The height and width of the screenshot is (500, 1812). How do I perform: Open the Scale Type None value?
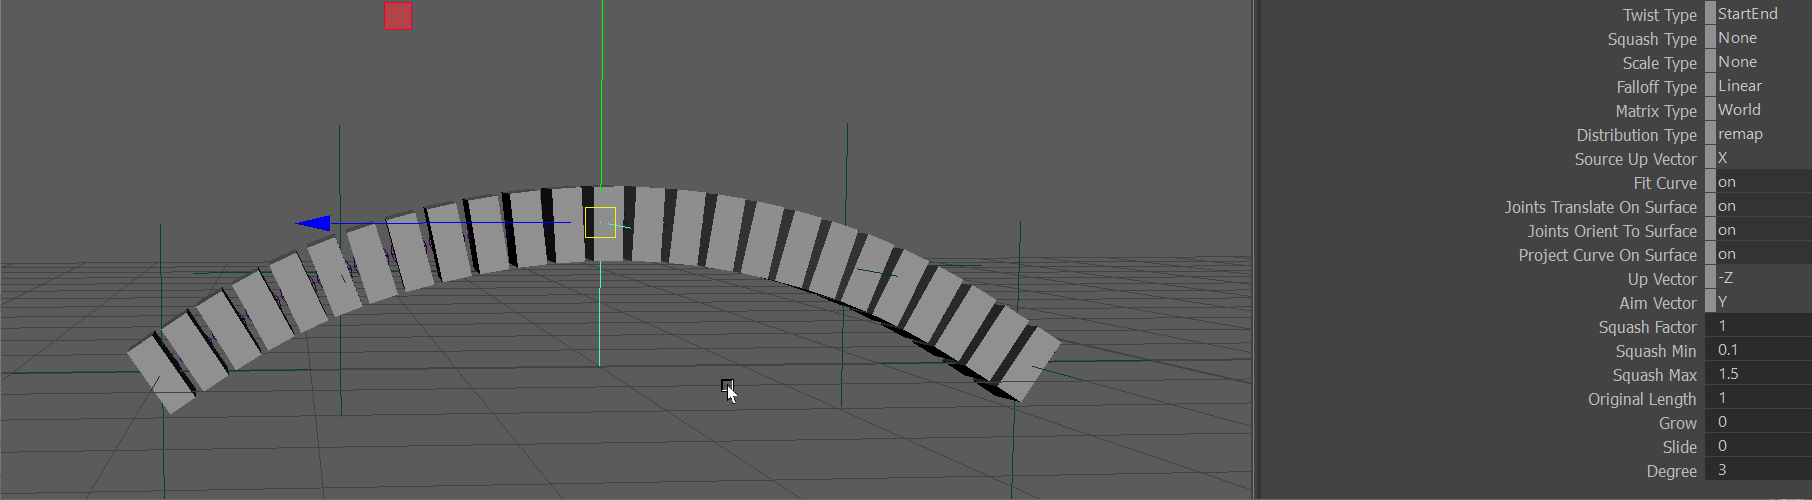point(1759,62)
